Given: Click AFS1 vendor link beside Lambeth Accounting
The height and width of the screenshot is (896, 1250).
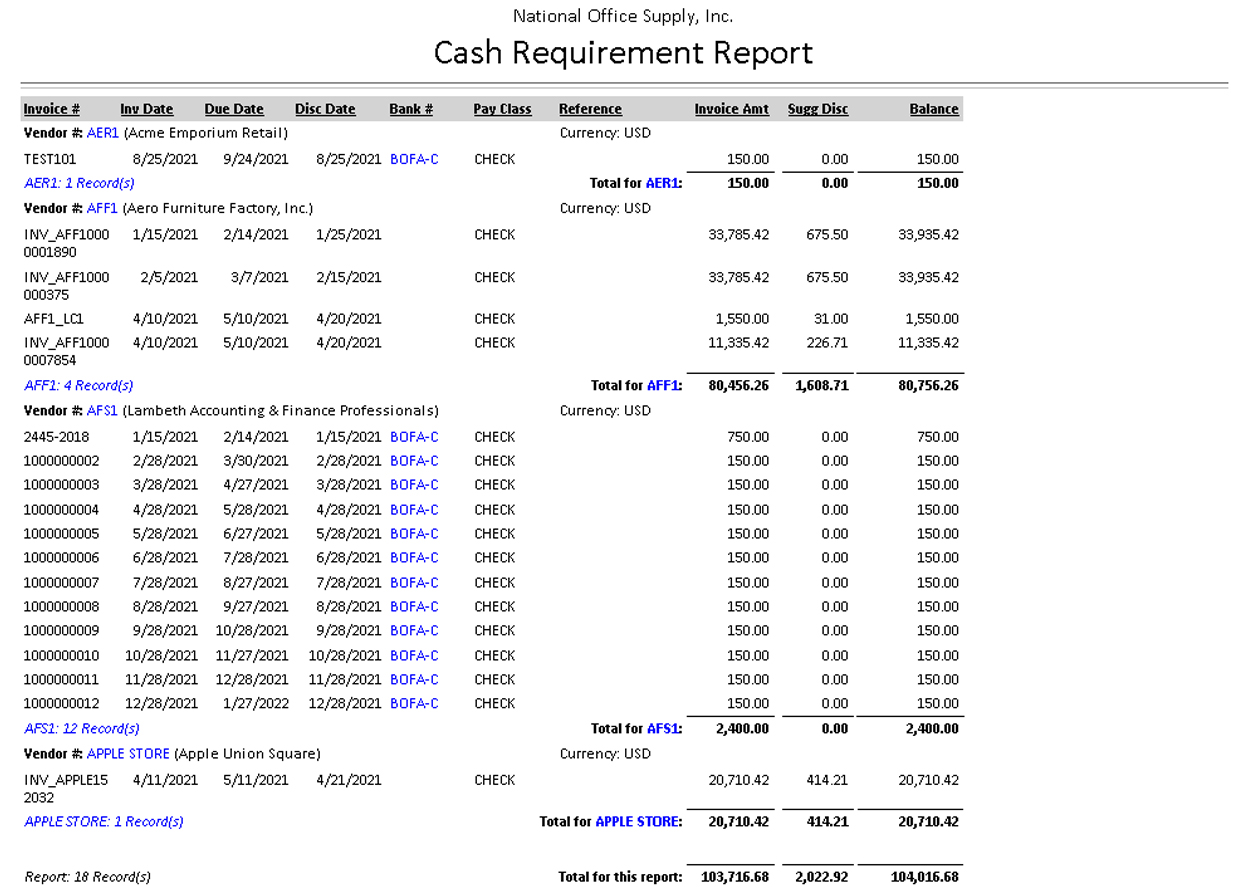Looking at the screenshot, I should pos(103,411).
